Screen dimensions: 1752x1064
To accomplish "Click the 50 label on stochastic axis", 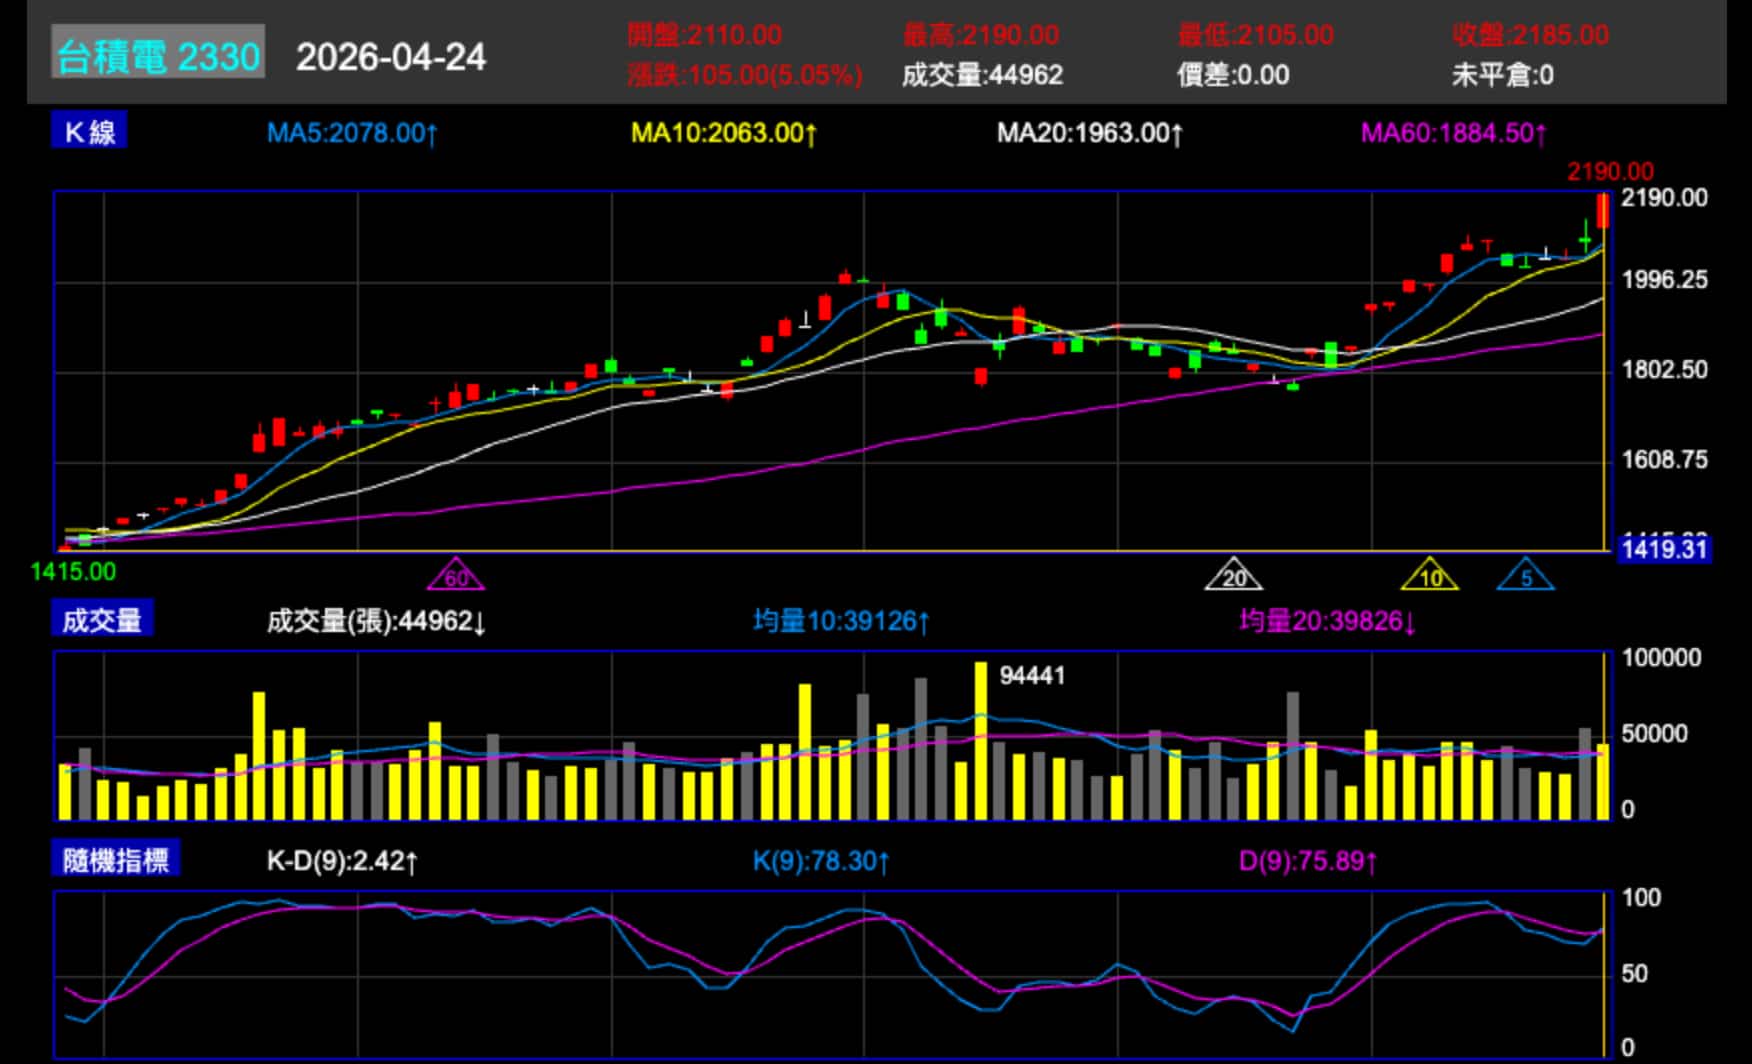I will click(x=1634, y=974).
